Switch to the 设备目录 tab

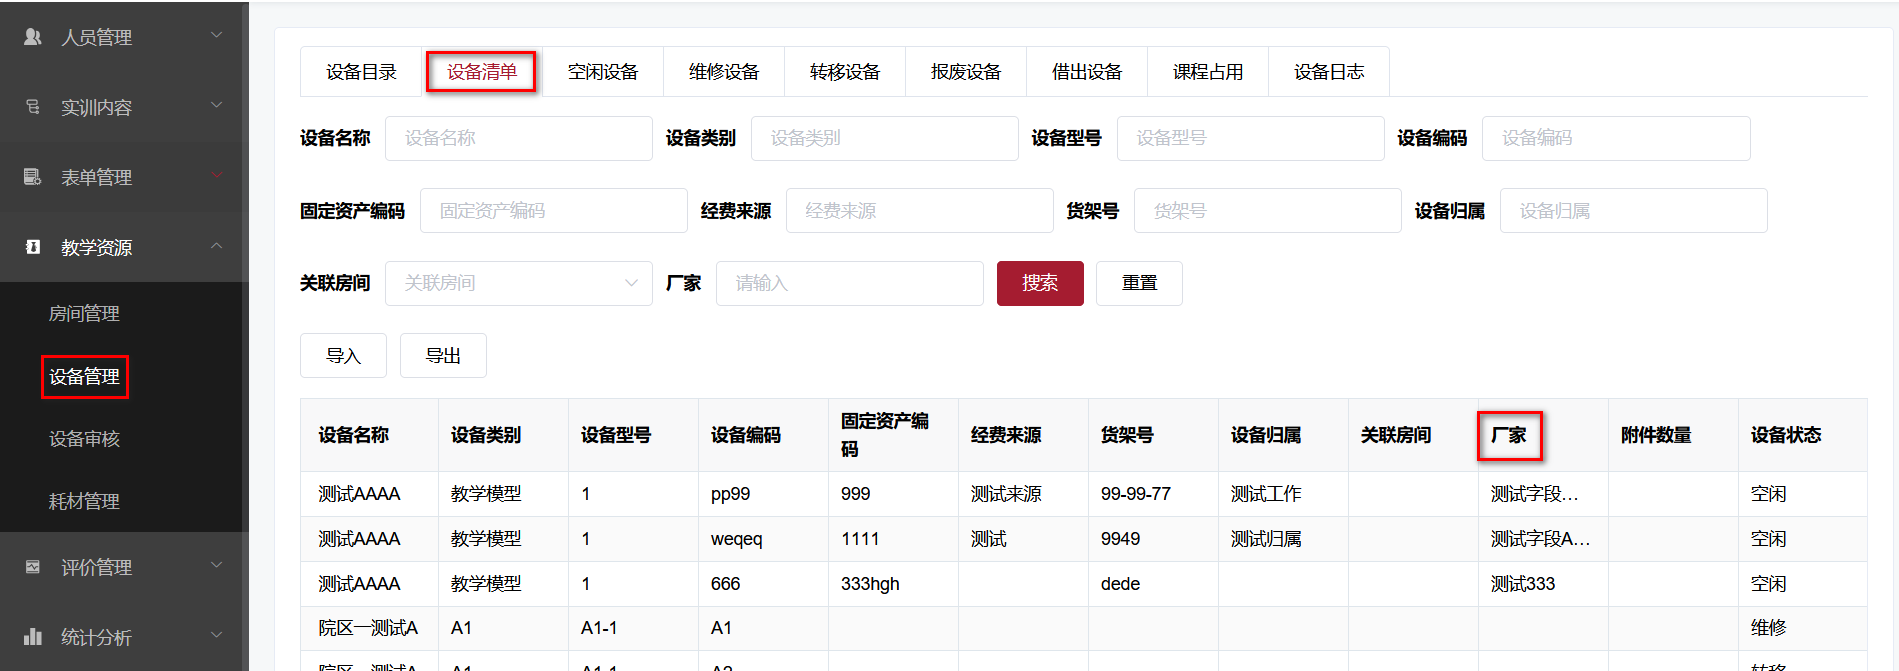(361, 72)
